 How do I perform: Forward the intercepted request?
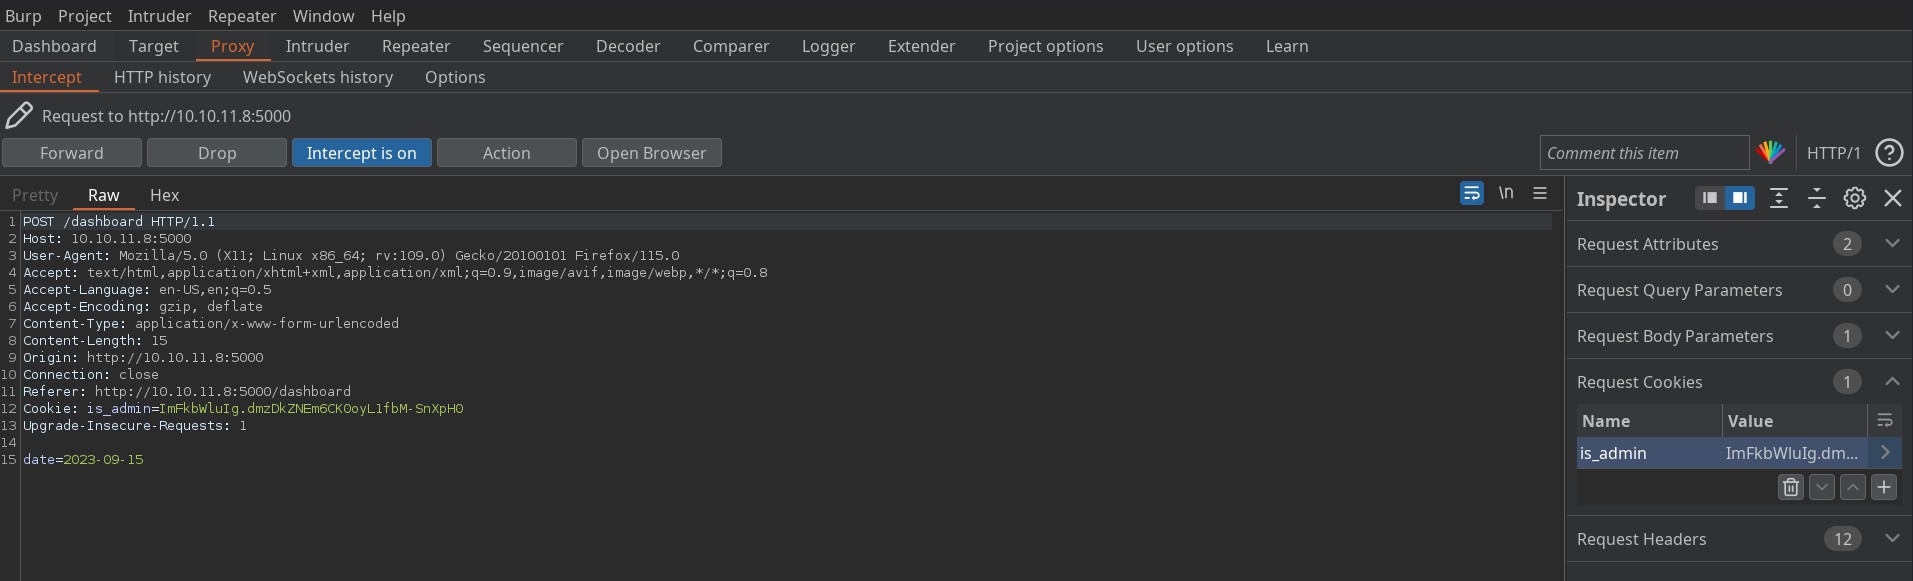pyautogui.click(x=72, y=153)
